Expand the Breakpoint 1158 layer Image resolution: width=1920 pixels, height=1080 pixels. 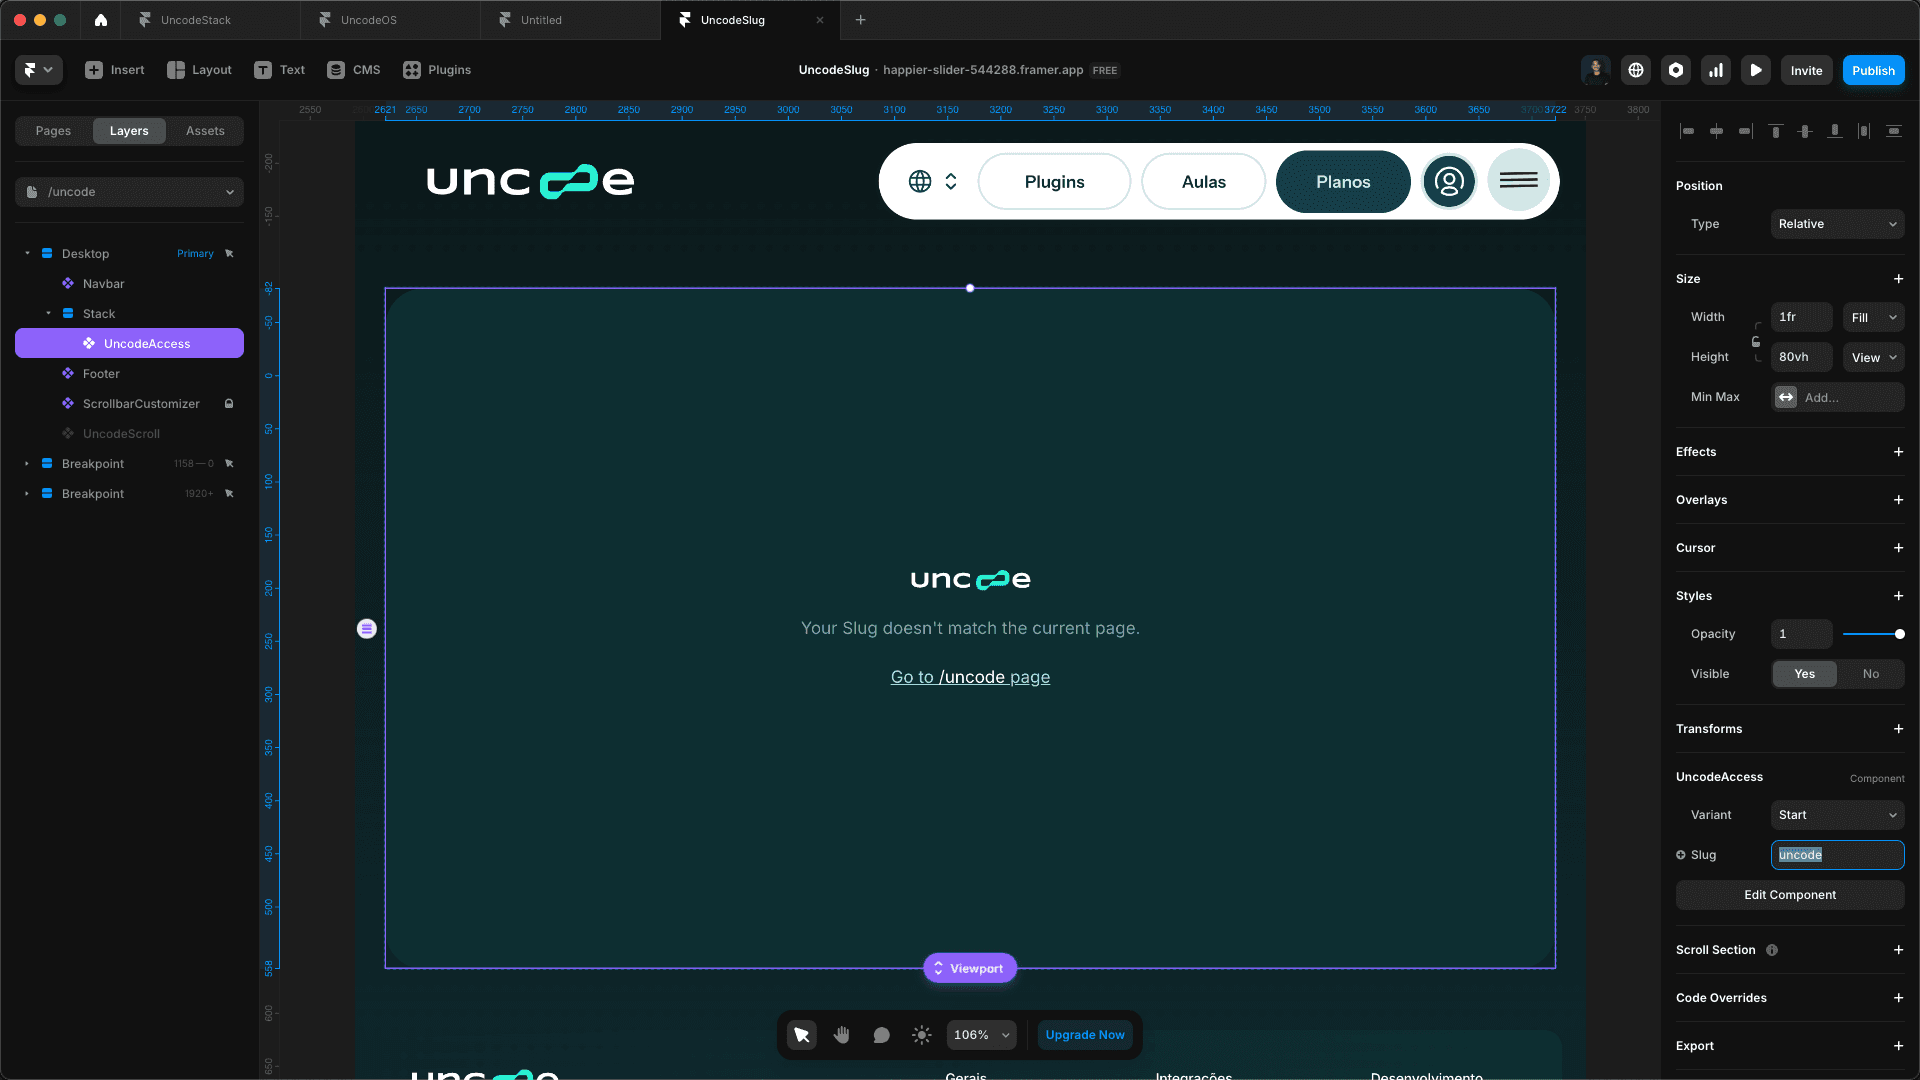(x=27, y=464)
